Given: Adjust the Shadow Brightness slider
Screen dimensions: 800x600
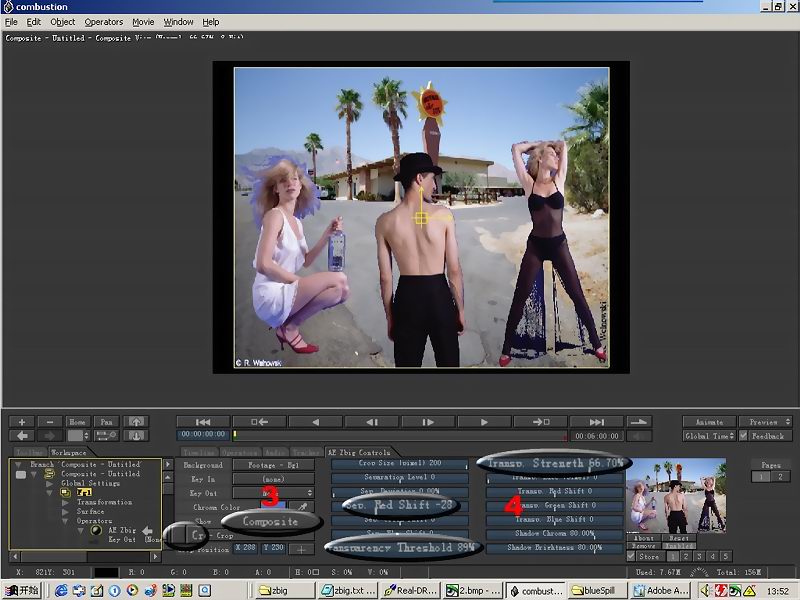Looking at the screenshot, I should click(555, 548).
